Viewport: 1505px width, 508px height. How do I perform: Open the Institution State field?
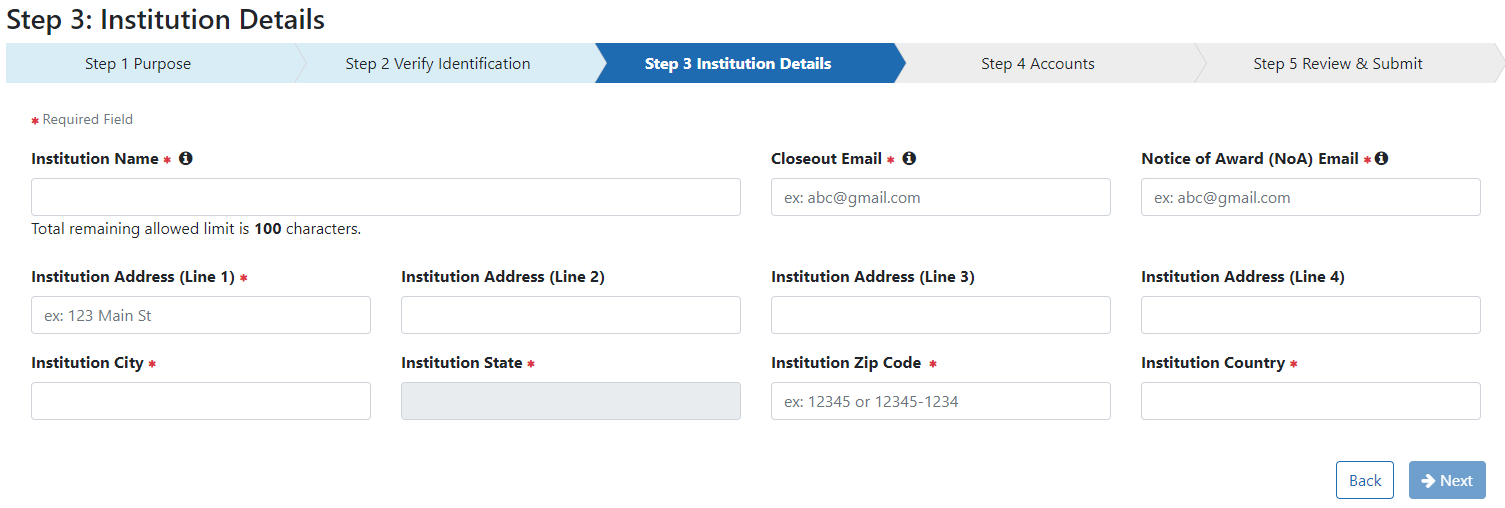(x=571, y=401)
